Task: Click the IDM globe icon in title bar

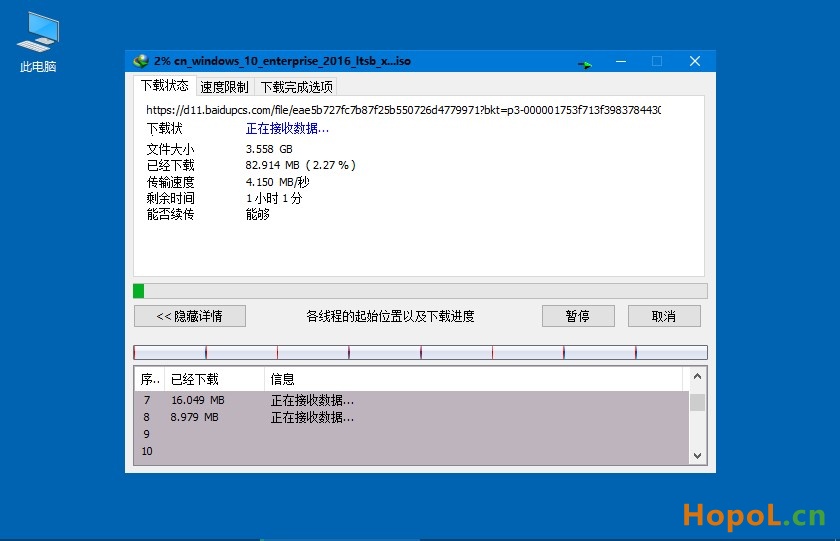Action: tap(141, 61)
